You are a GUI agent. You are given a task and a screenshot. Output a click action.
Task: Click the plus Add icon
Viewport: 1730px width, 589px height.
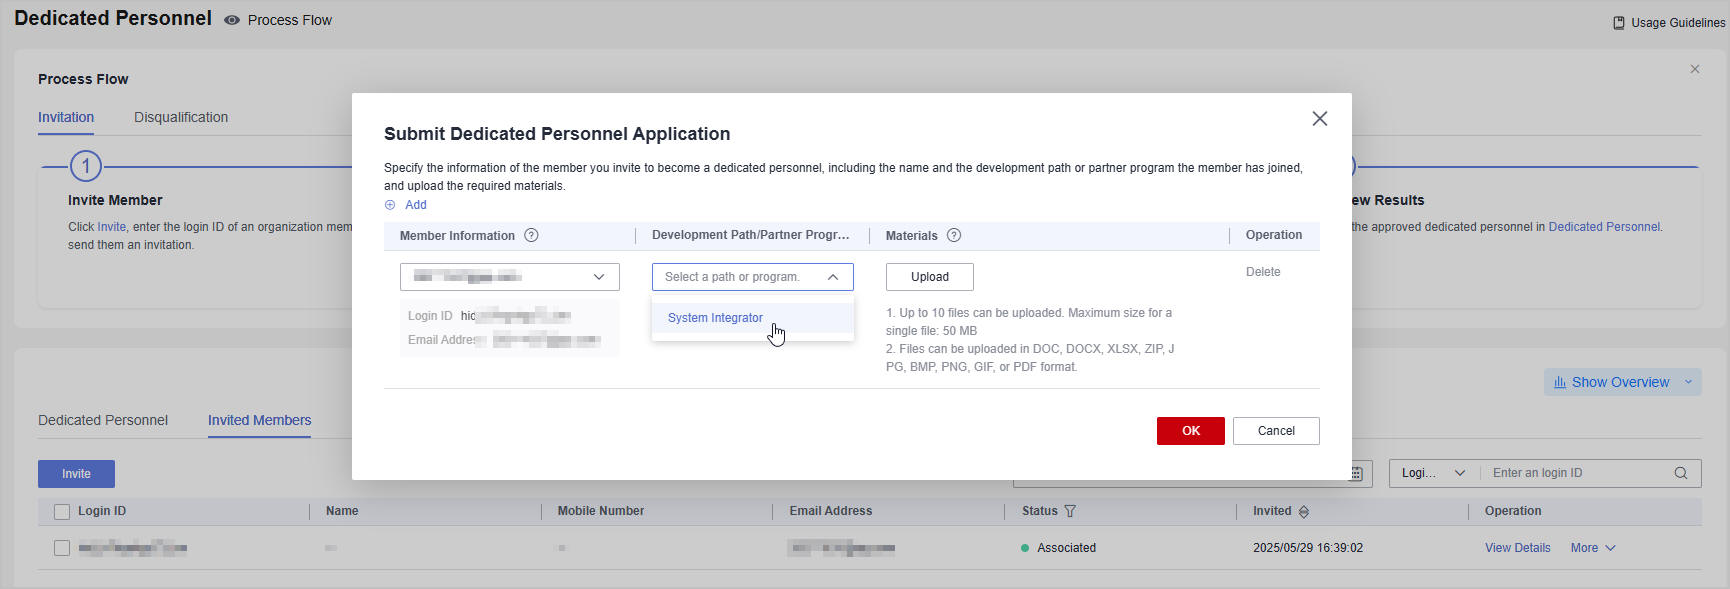(x=390, y=205)
